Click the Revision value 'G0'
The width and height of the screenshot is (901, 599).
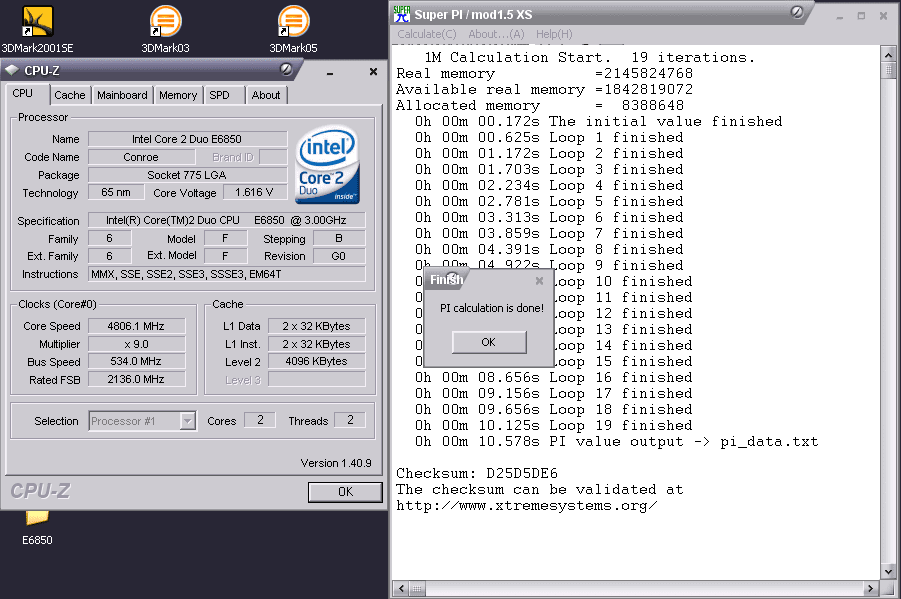click(x=339, y=256)
